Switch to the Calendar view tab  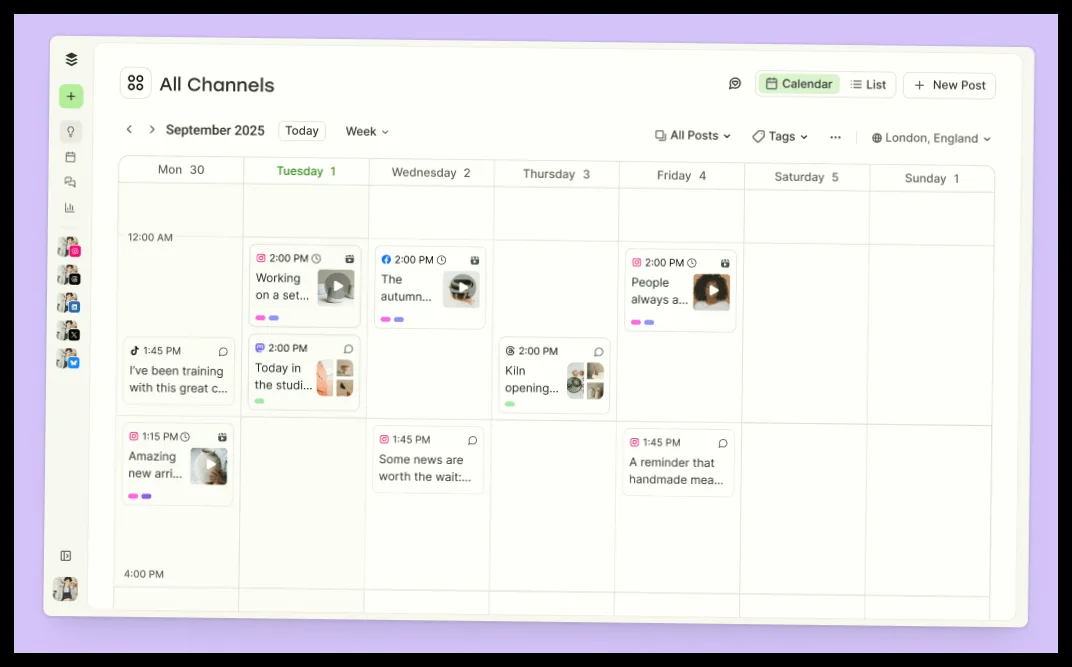point(799,83)
